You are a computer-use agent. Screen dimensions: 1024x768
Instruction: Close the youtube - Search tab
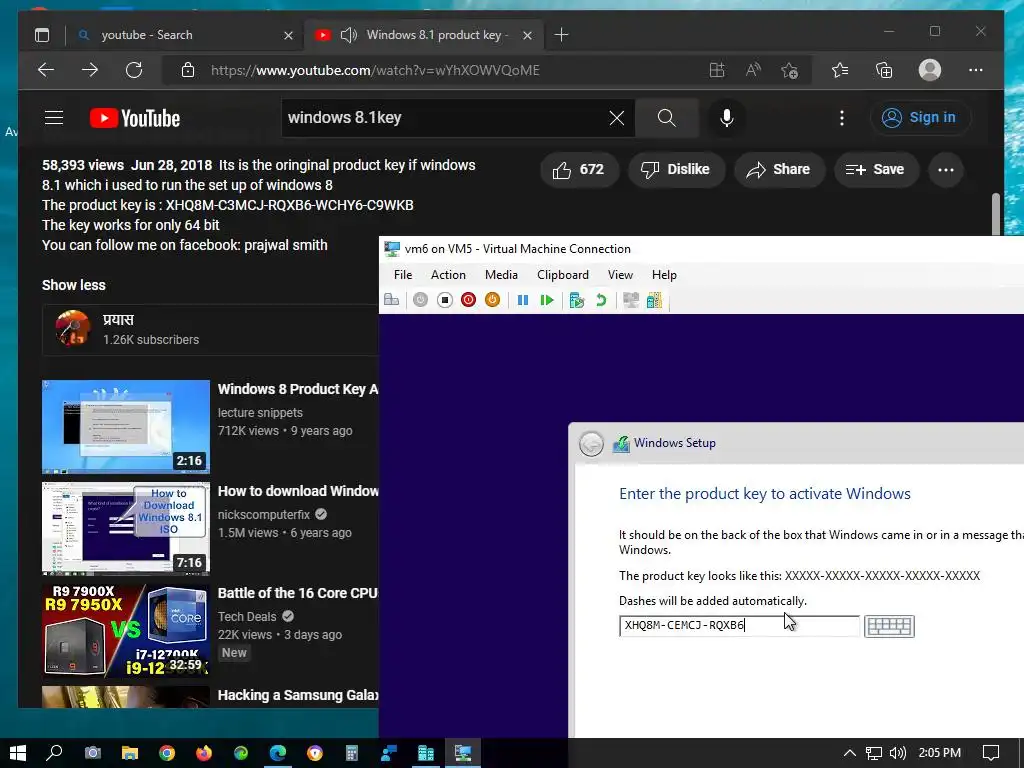(x=288, y=35)
